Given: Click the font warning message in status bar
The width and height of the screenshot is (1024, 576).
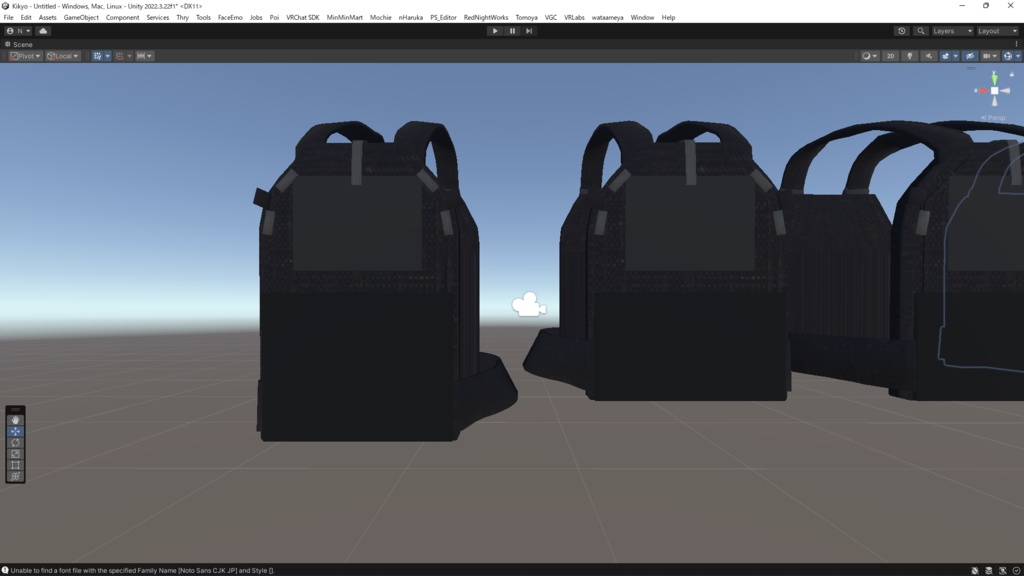Looking at the screenshot, I should pos(142,570).
